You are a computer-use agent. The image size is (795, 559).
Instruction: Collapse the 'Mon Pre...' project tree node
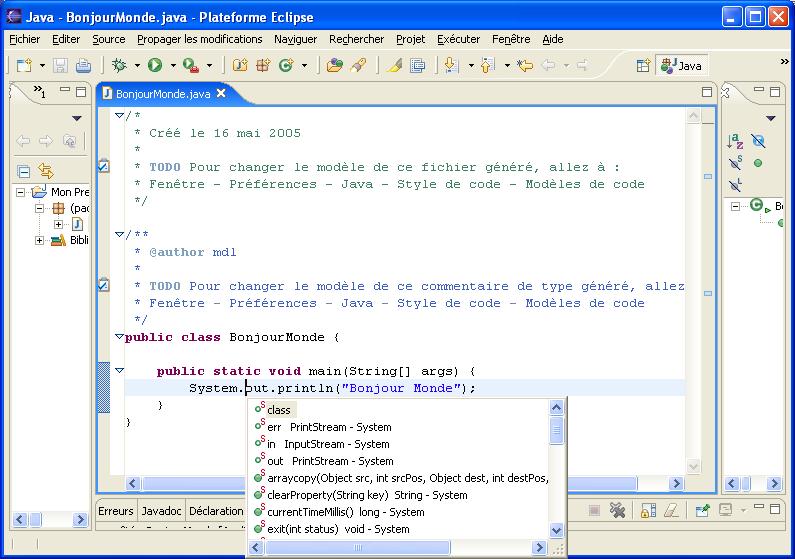(23, 192)
